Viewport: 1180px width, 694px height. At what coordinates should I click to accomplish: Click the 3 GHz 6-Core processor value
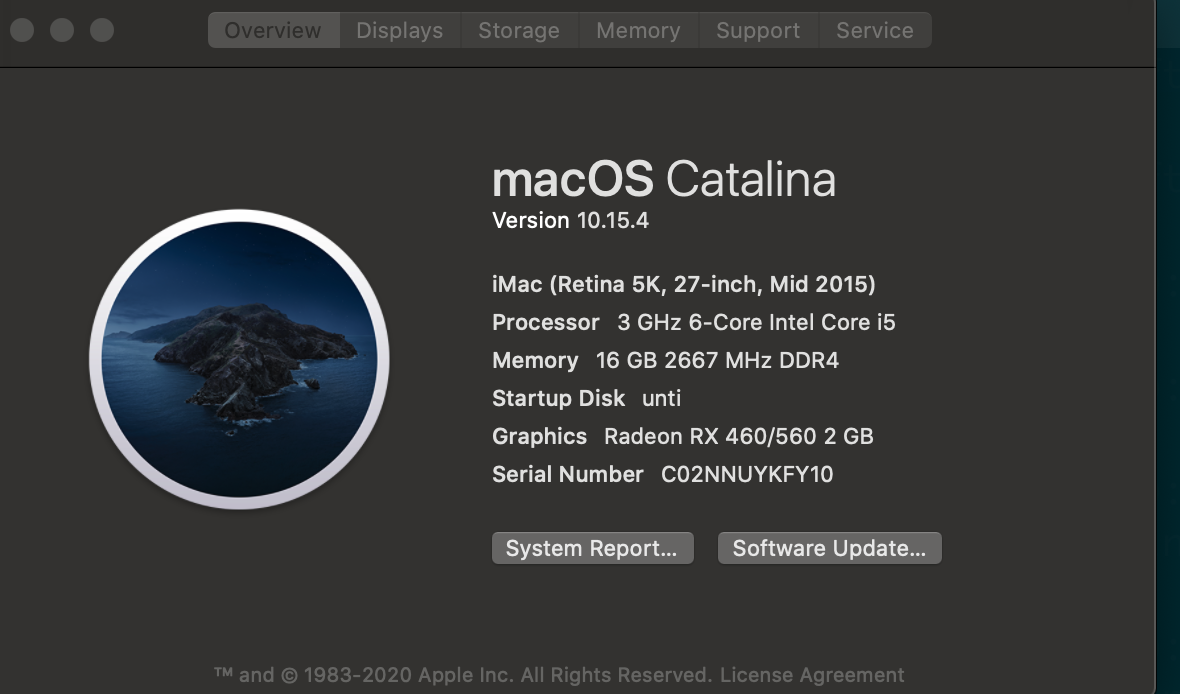[x=756, y=322]
